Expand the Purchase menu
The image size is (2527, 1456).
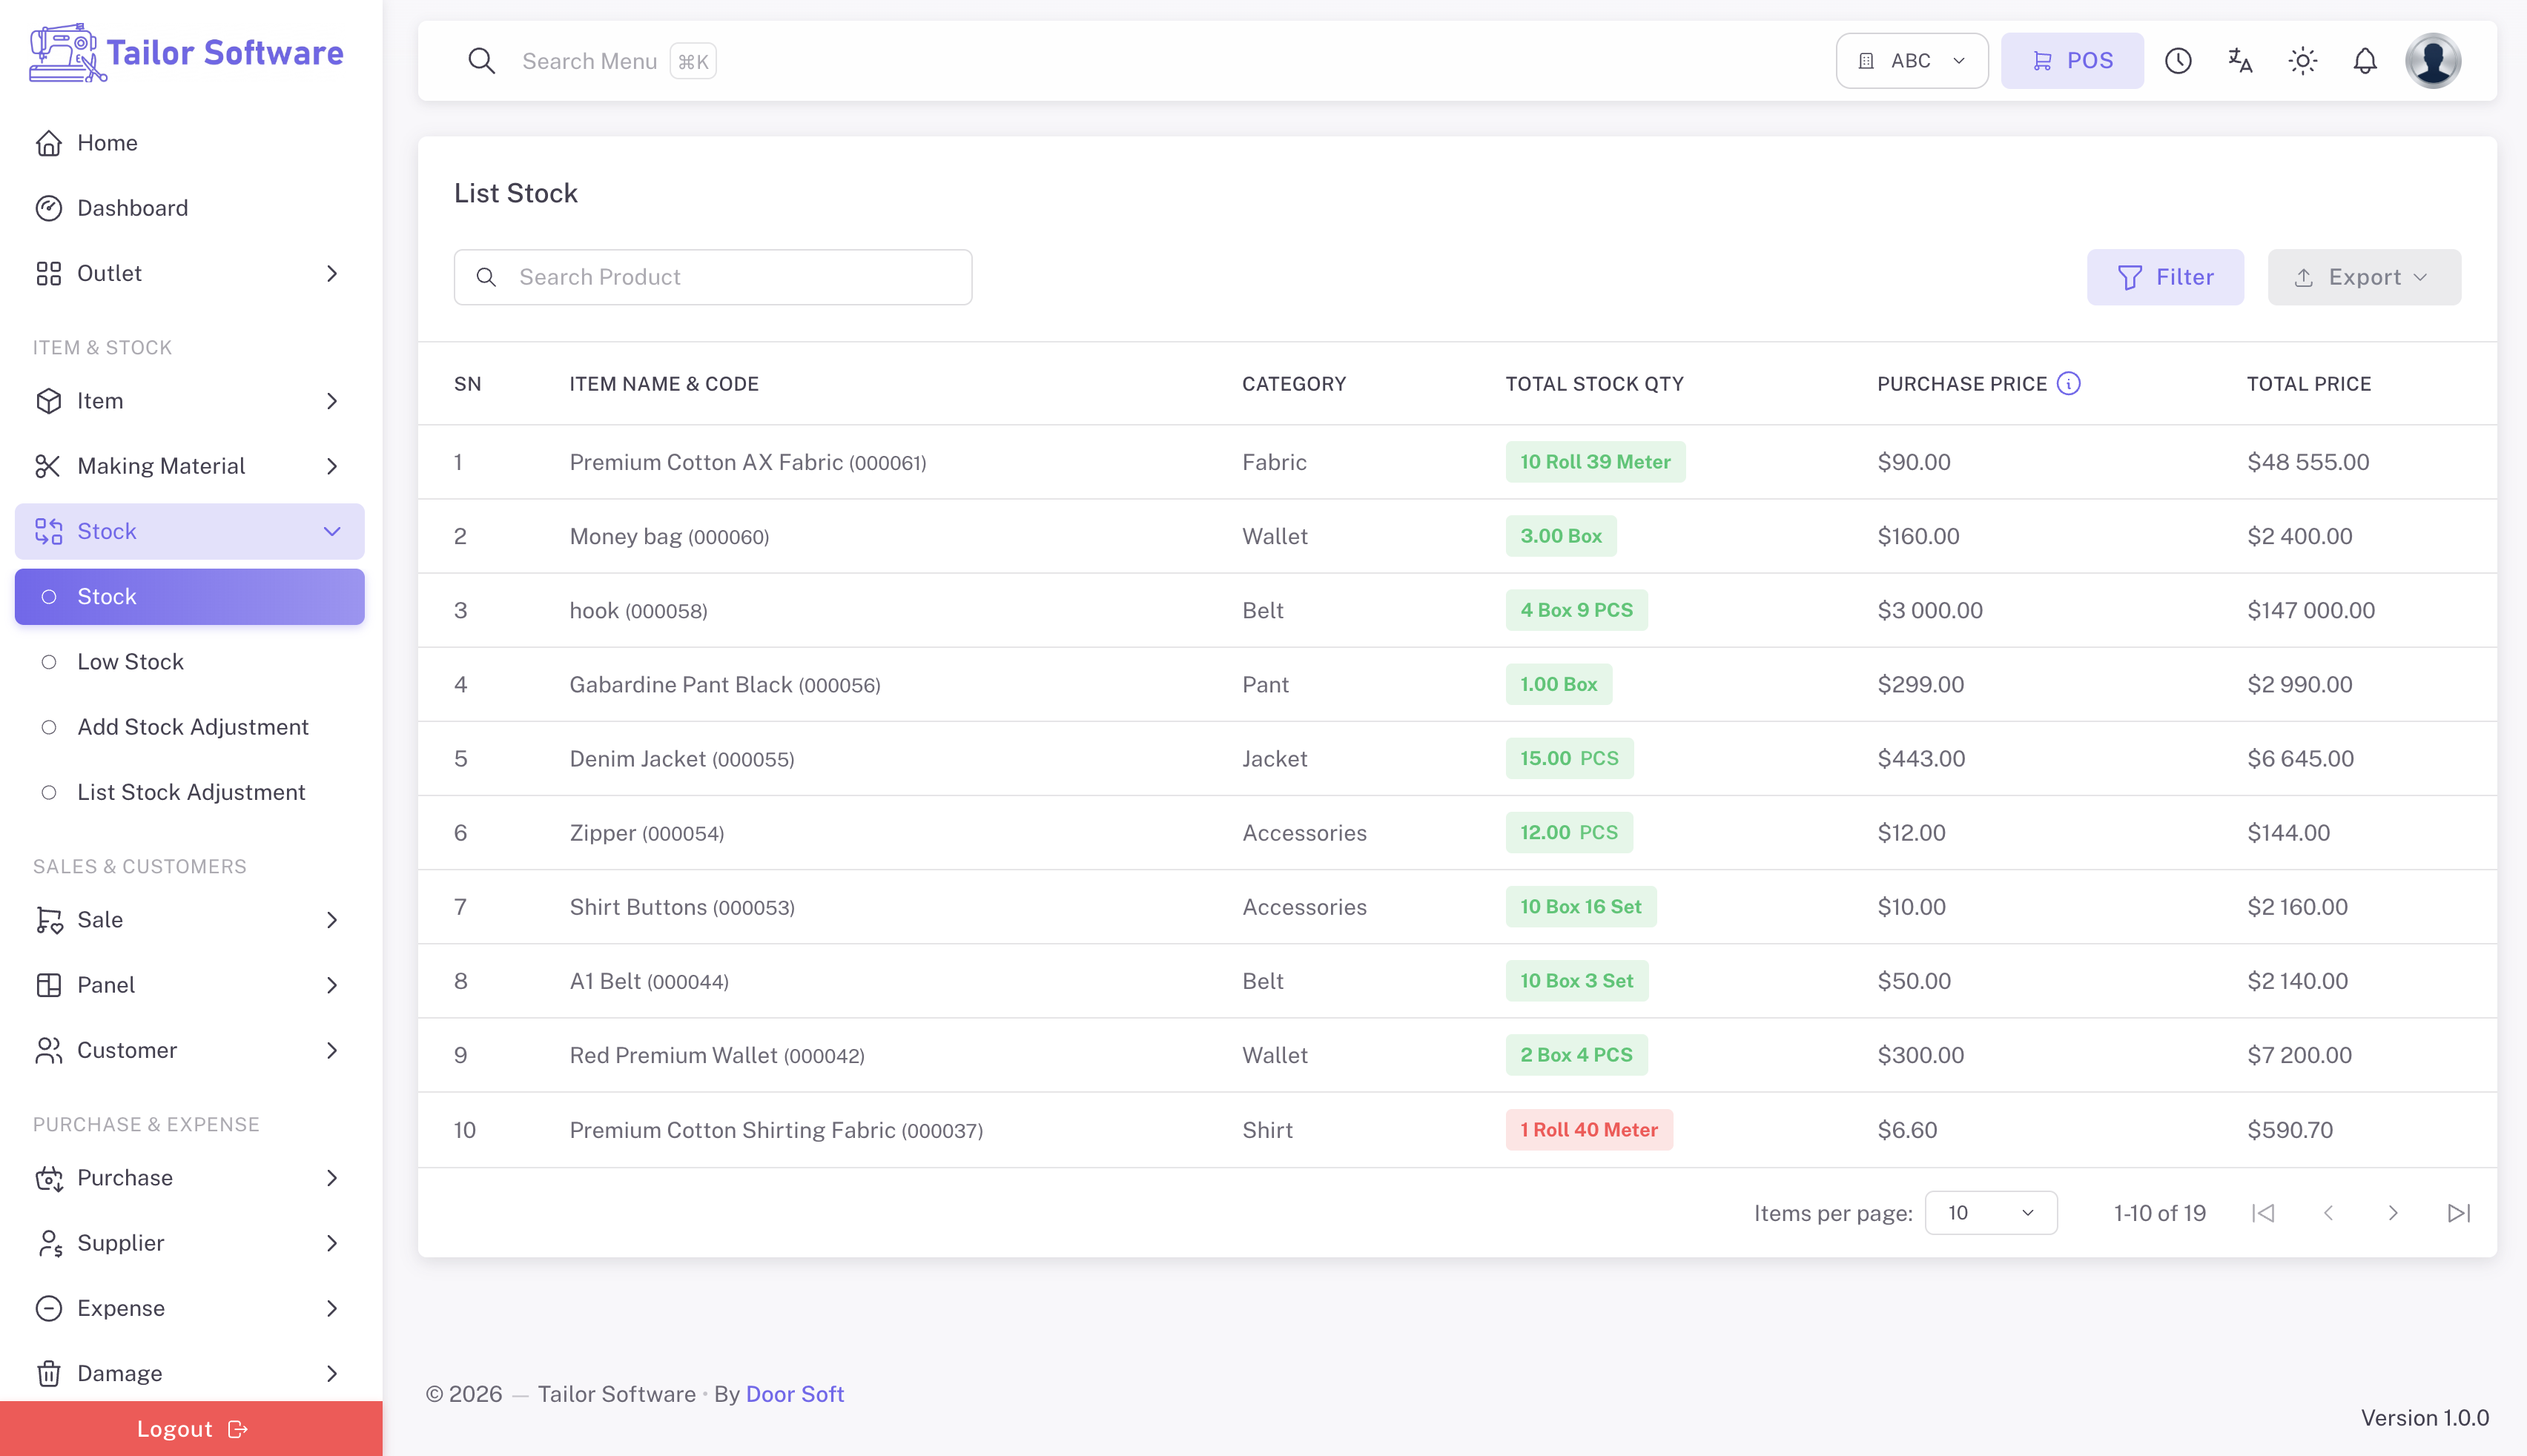click(x=189, y=1178)
